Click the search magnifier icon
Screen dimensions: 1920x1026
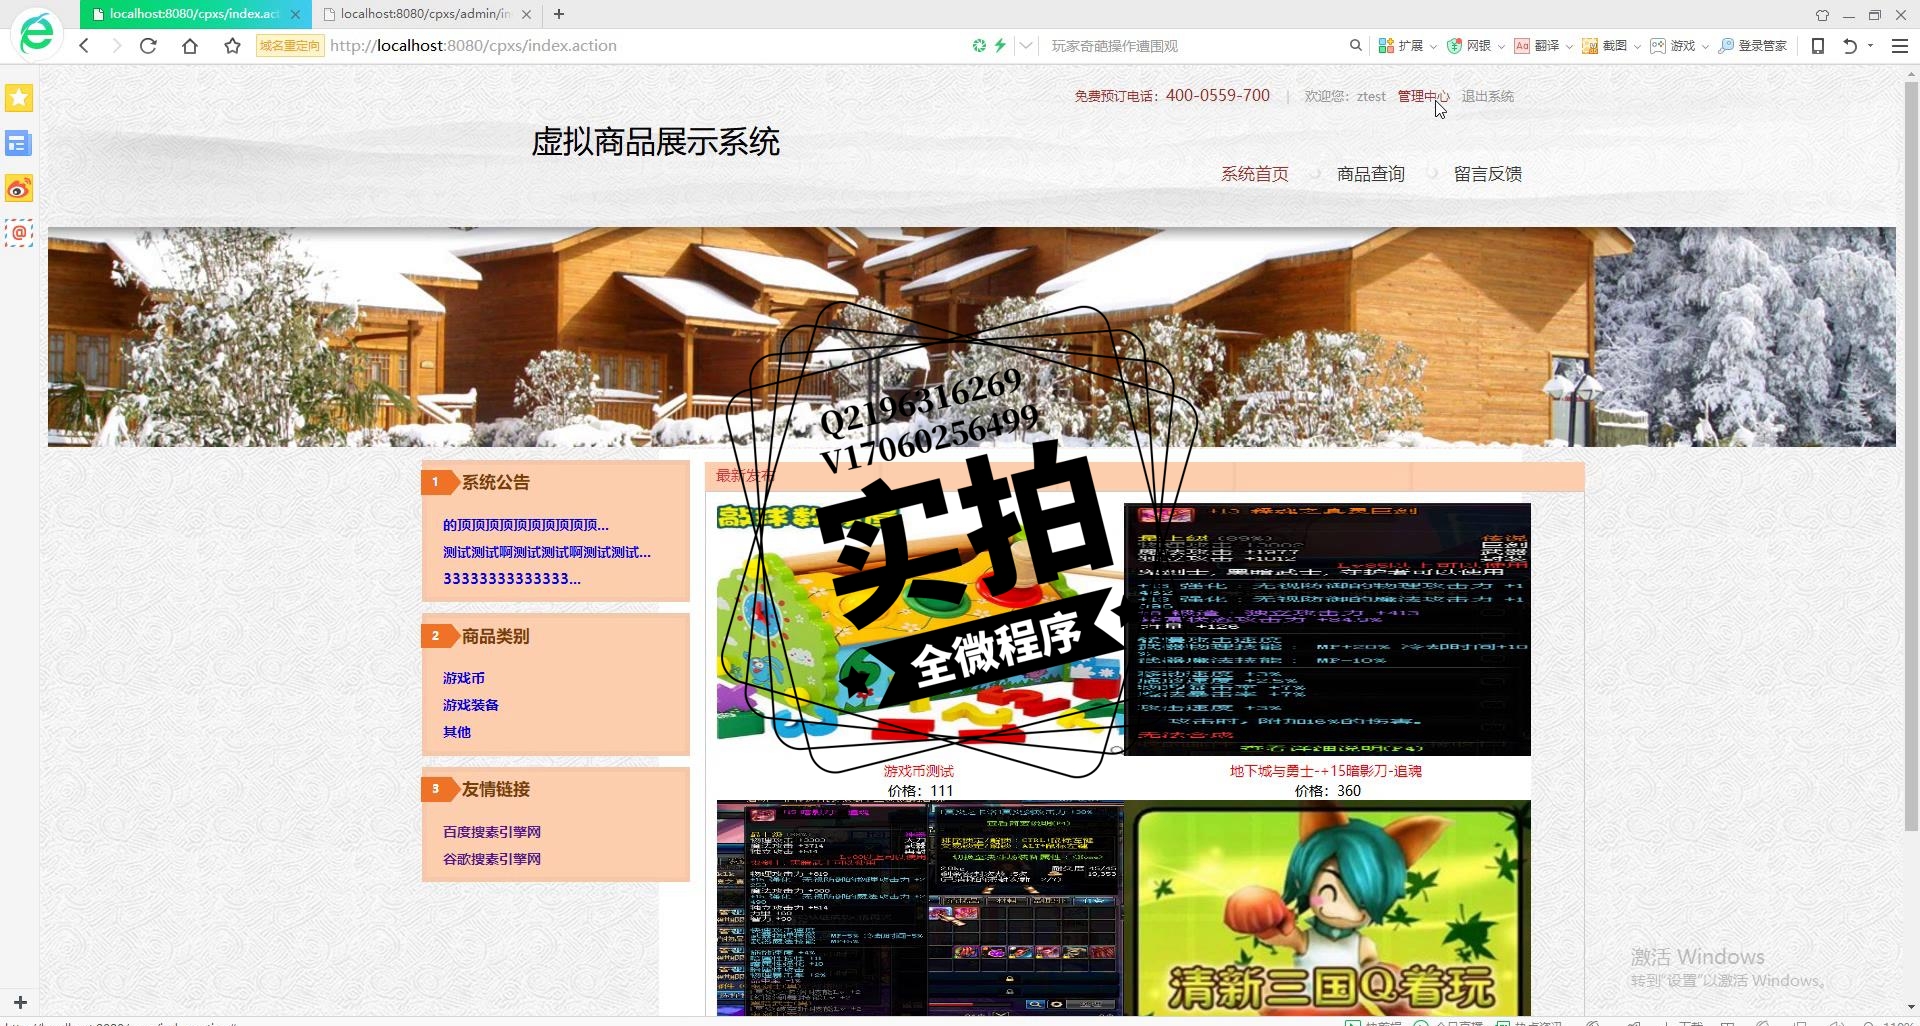[1356, 46]
